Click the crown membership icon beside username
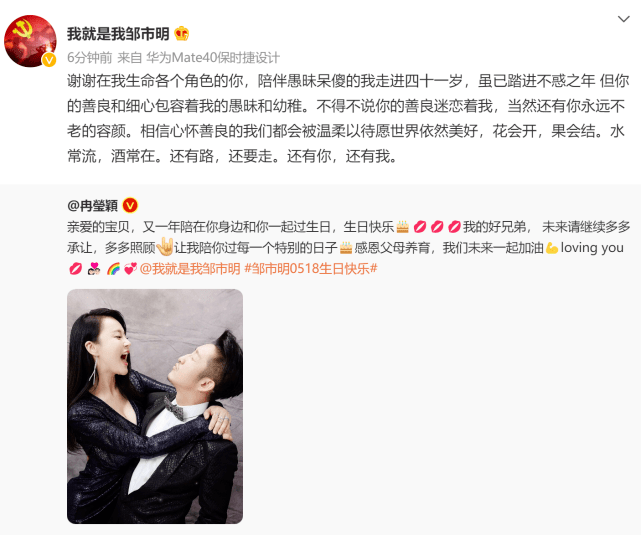Viewport: 641px width, 535px height. pos(182,34)
